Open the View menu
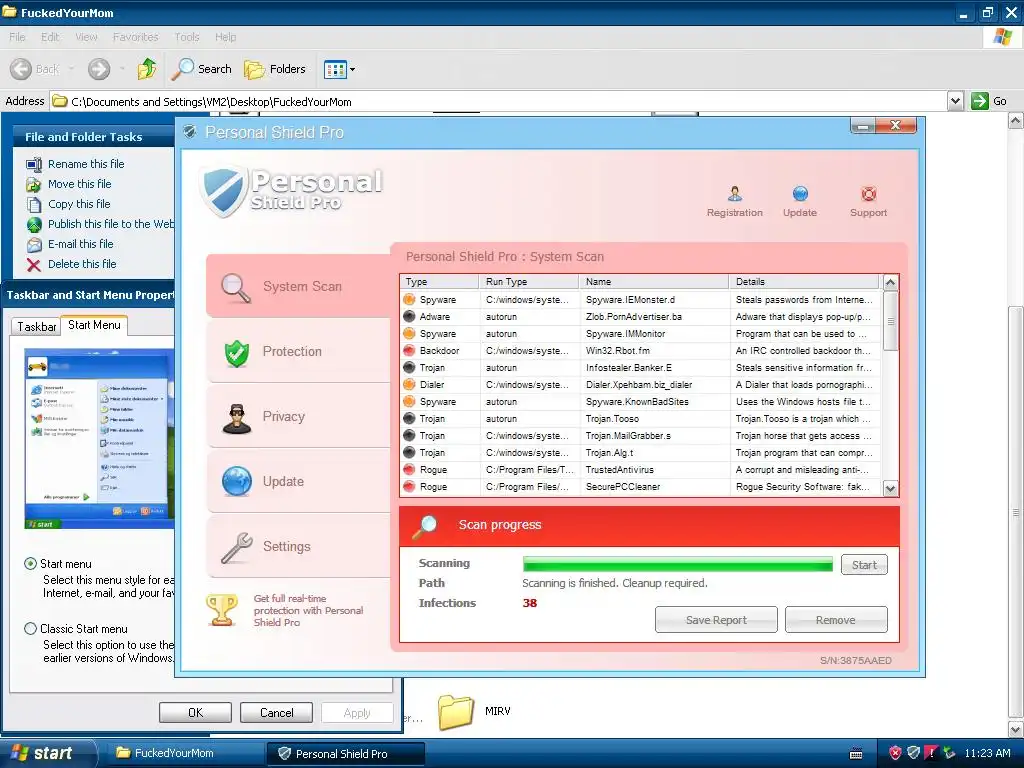The width and height of the screenshot is (1024, 768). 86,37
